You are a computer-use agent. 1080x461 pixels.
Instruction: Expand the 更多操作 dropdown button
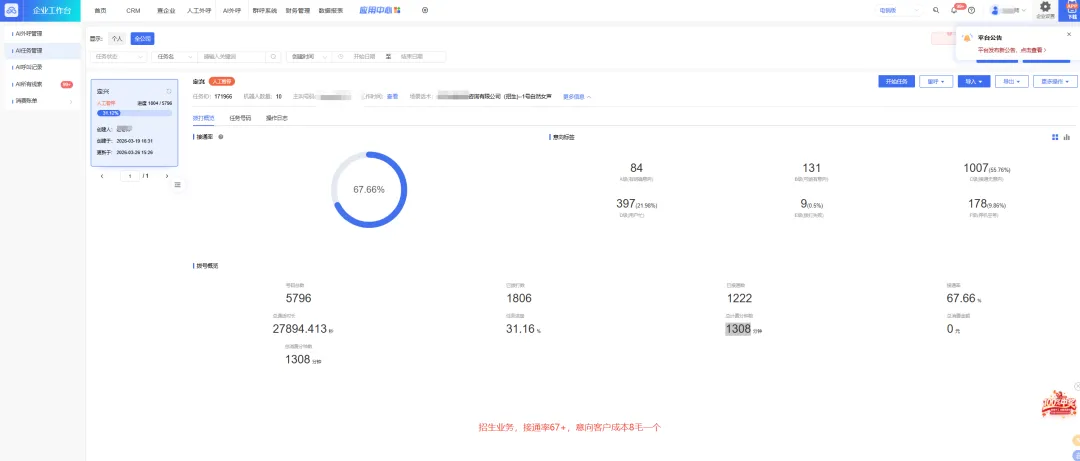[x=1055, y=81]
